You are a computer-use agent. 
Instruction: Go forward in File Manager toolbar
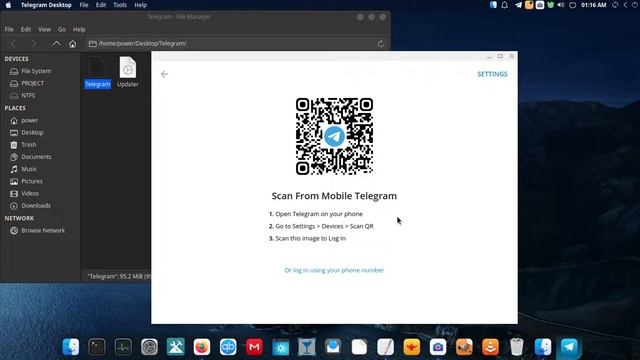(34, 43)
